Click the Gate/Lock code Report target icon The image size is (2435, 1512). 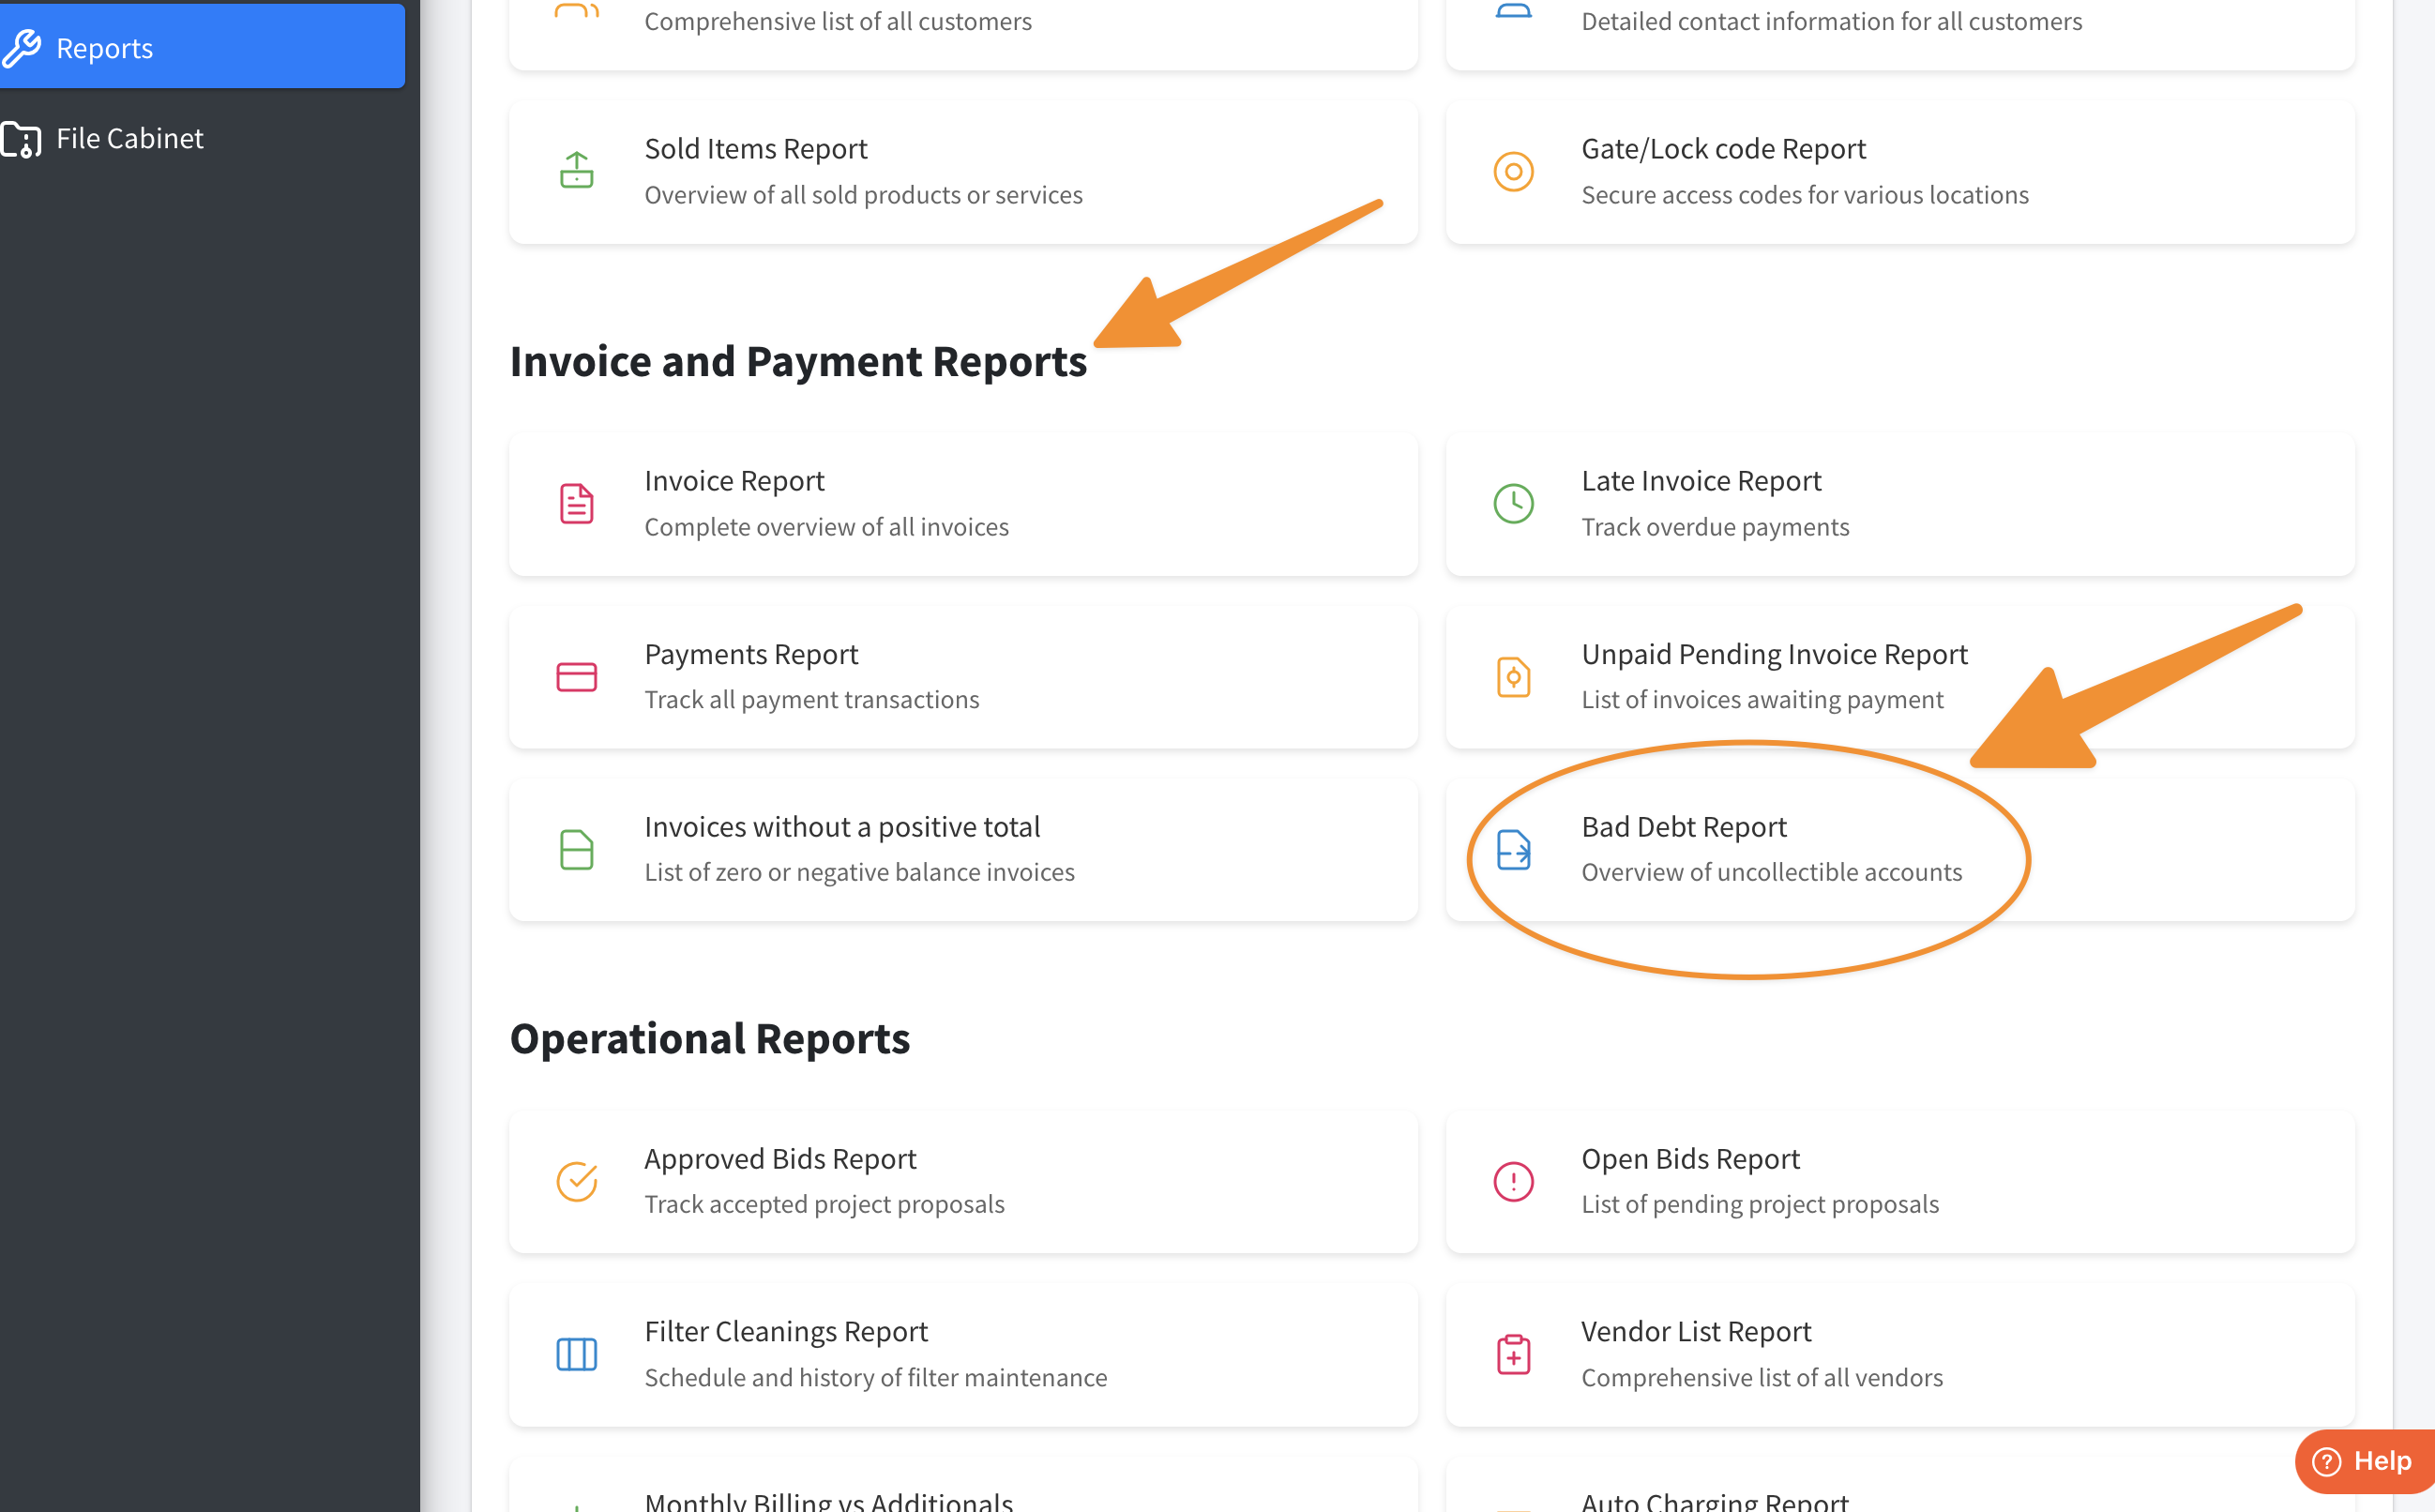coord(1513,171)
